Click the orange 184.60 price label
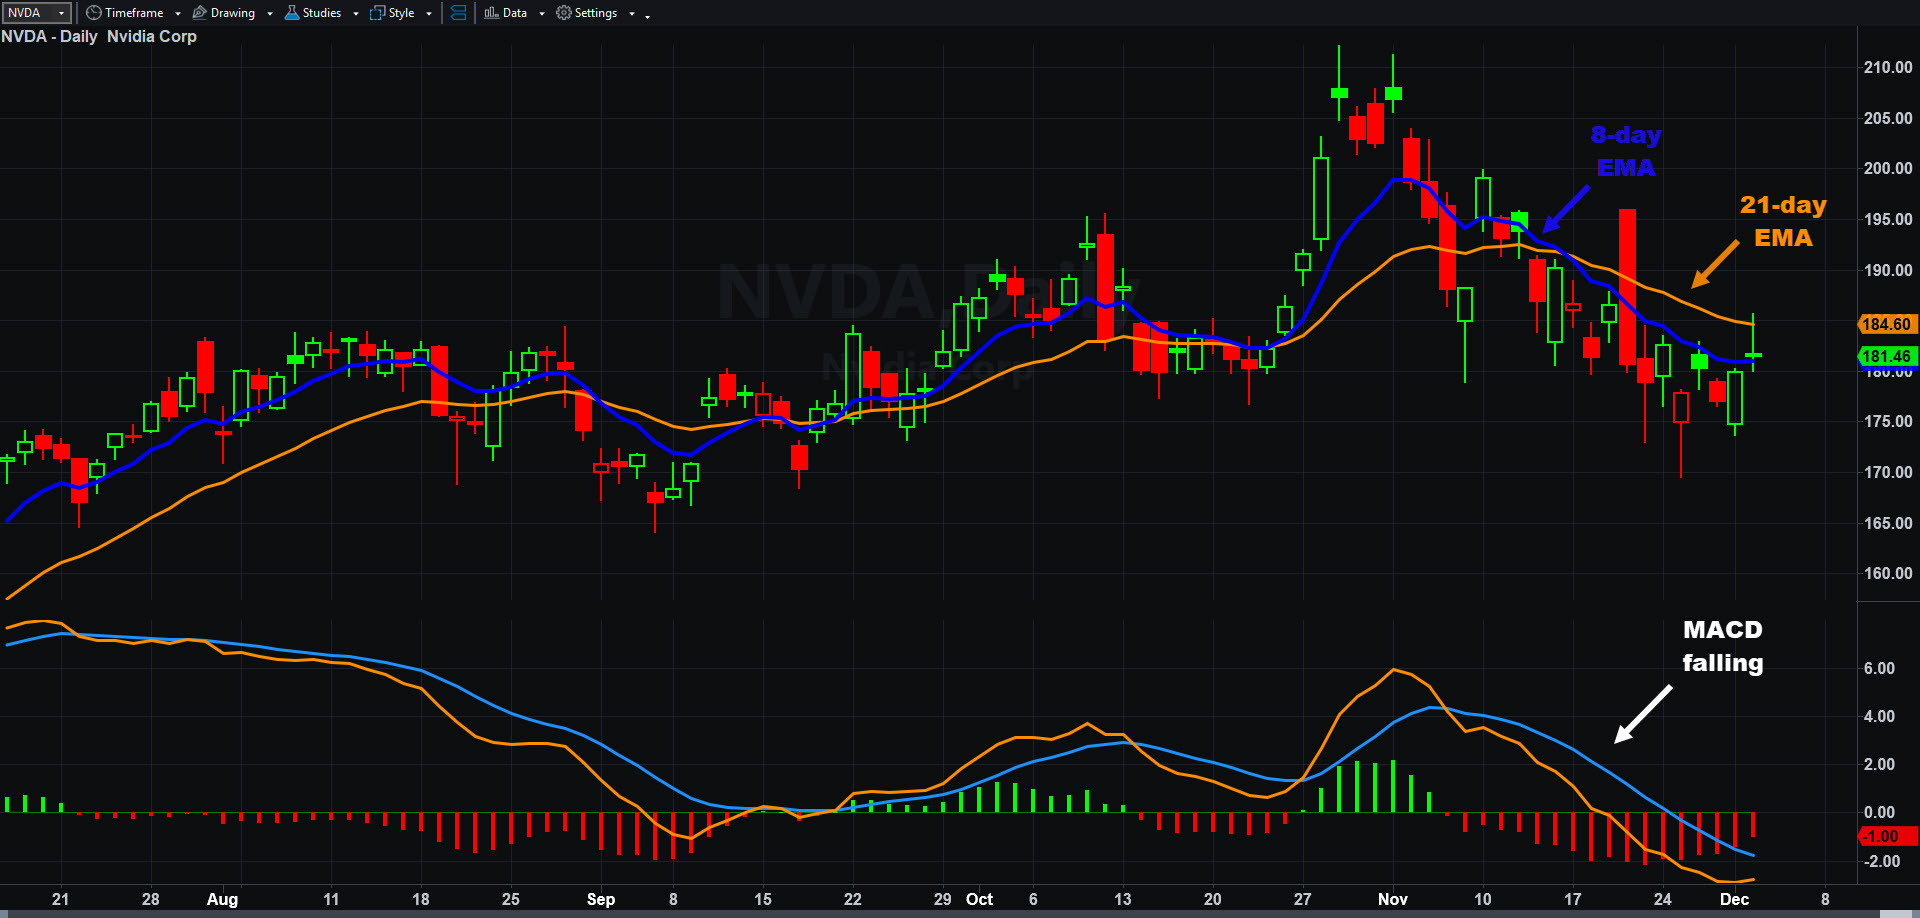The image size is (1920, 918). click(1886, 324)
